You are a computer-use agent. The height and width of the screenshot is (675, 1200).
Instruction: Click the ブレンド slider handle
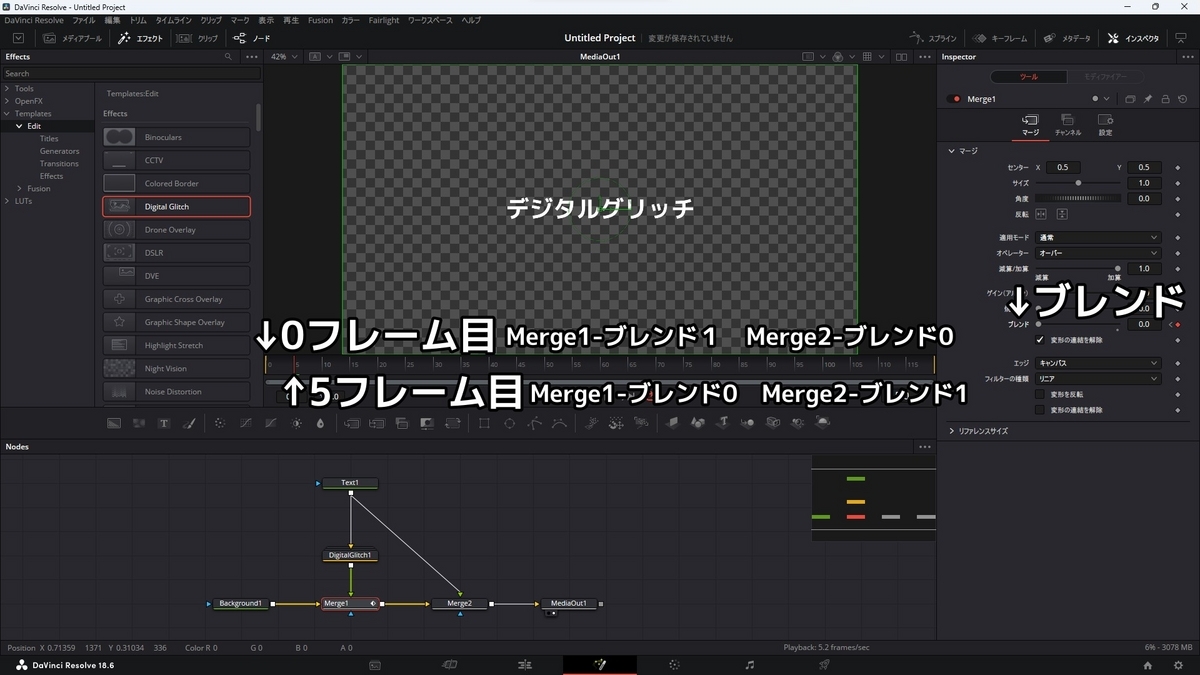pos(1038,324)
